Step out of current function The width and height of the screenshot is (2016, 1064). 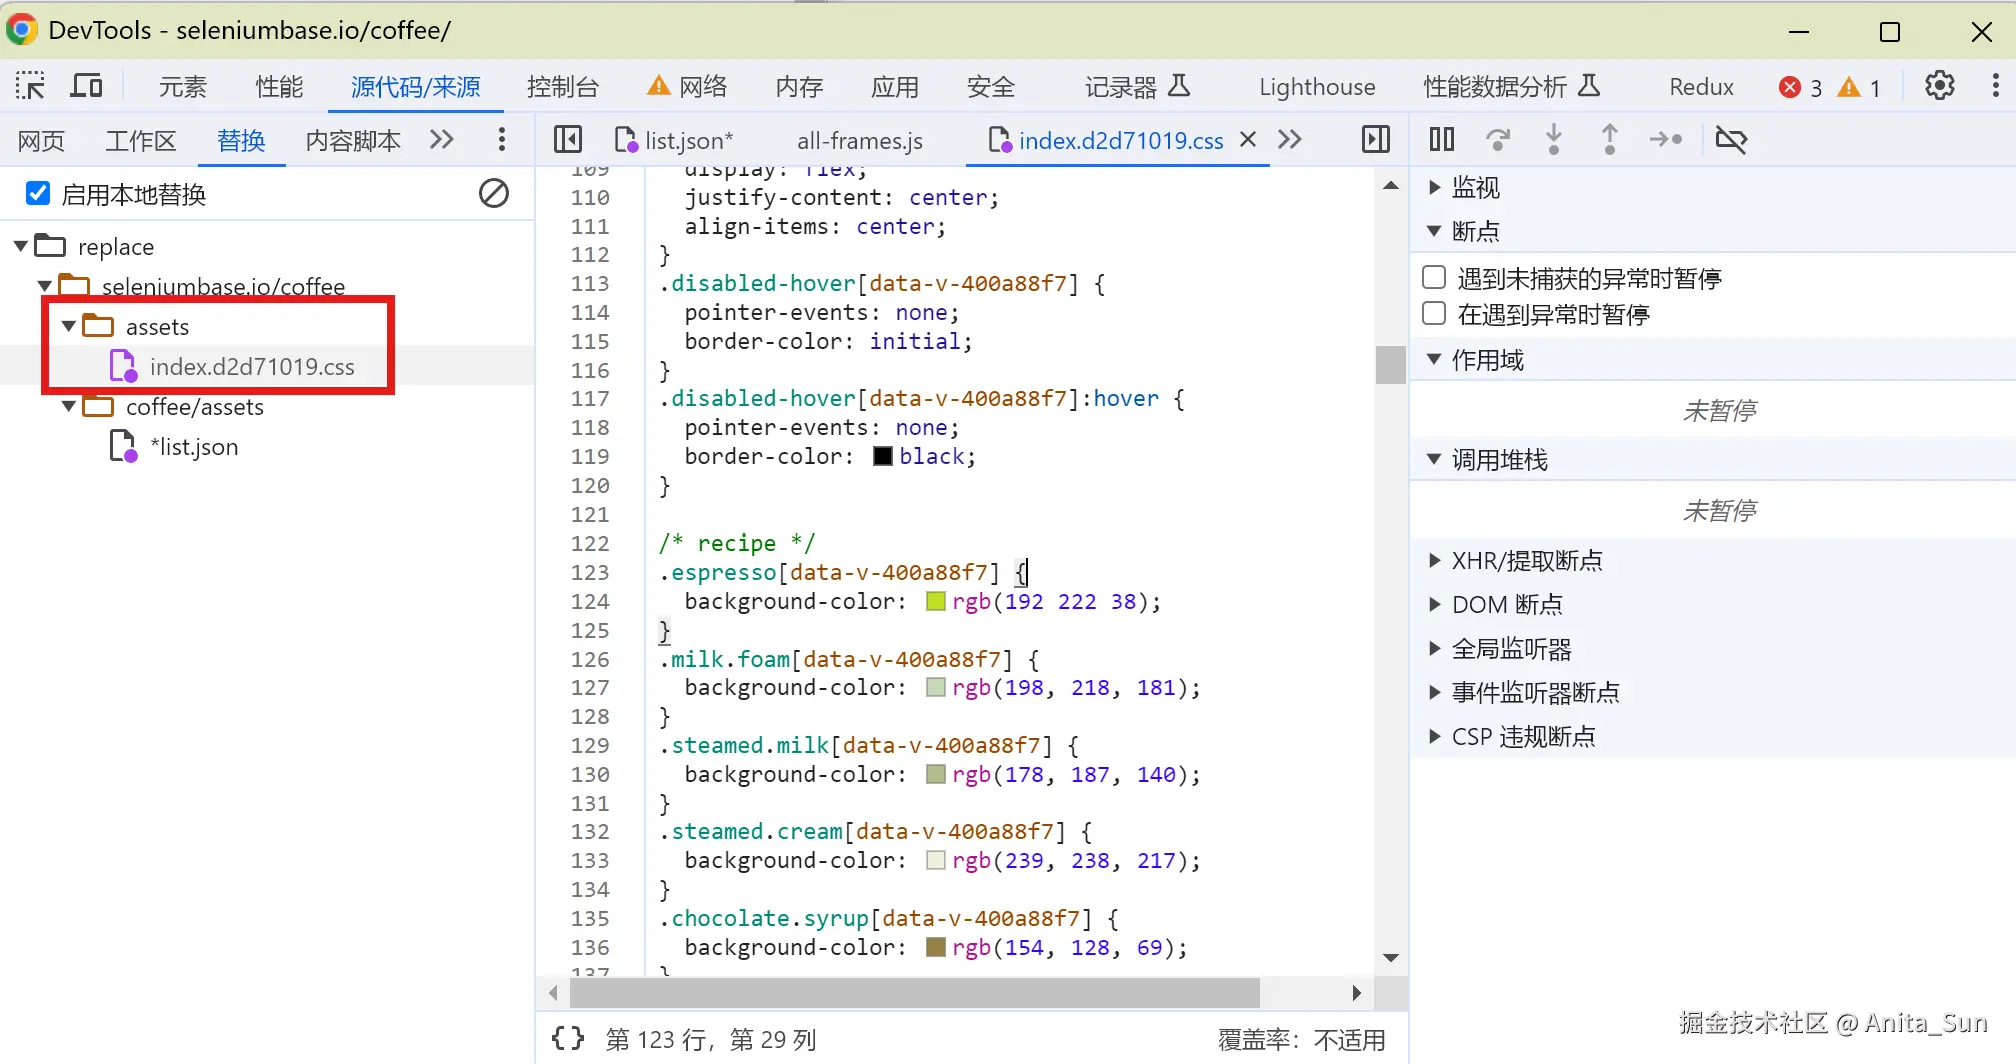click(1610, 139)
